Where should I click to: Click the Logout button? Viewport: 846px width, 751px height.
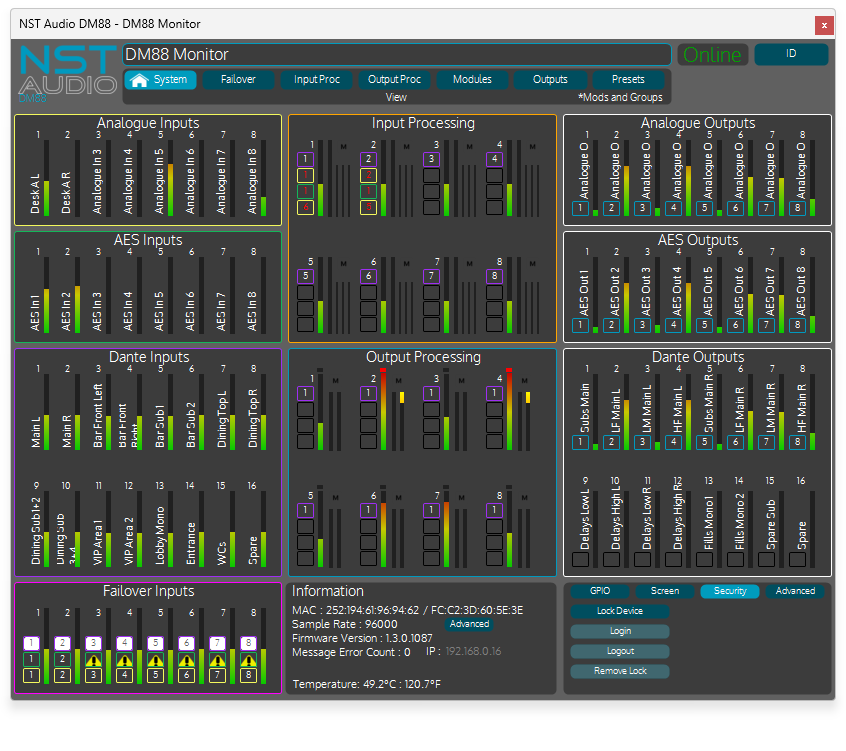pyautogui.click(x=620, y=651)
